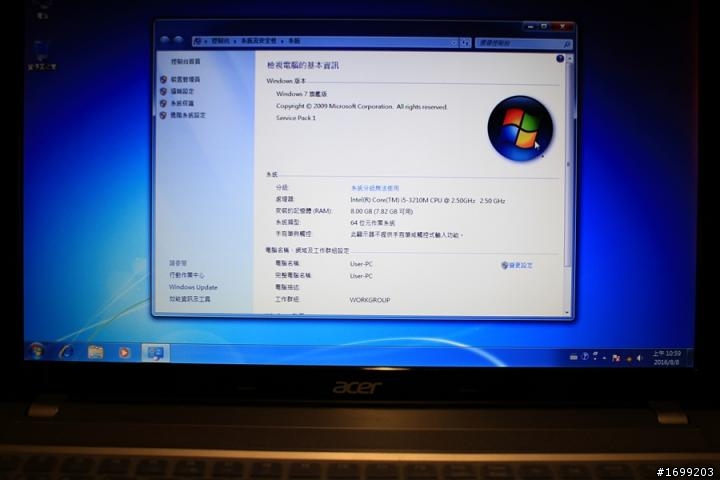Screen dimensions: 720x480
Task: Click the scrollbar down arrow
Action: [568, 313]
